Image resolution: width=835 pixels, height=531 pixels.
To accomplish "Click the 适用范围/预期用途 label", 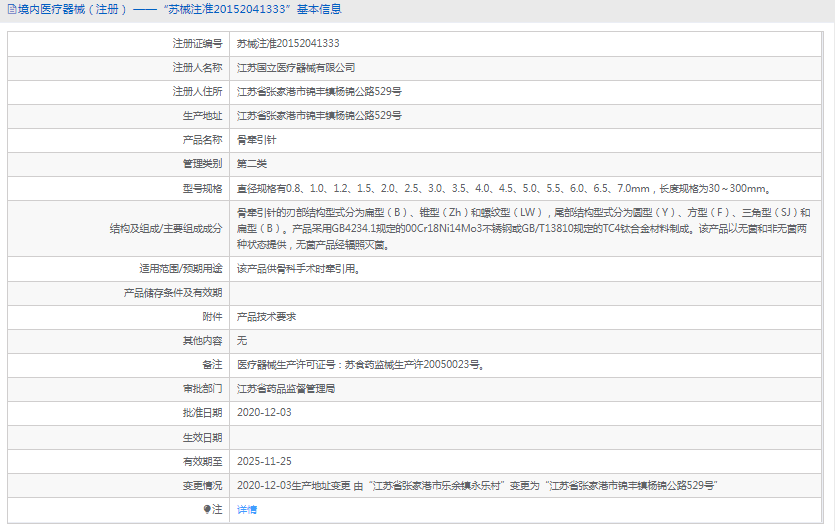I will [x=181, y=269].
